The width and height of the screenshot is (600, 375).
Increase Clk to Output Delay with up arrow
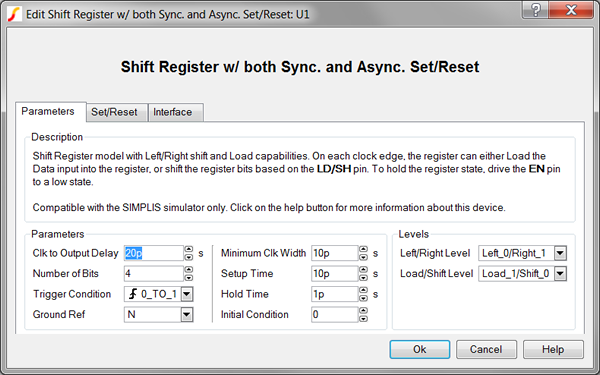pos(189,249)
